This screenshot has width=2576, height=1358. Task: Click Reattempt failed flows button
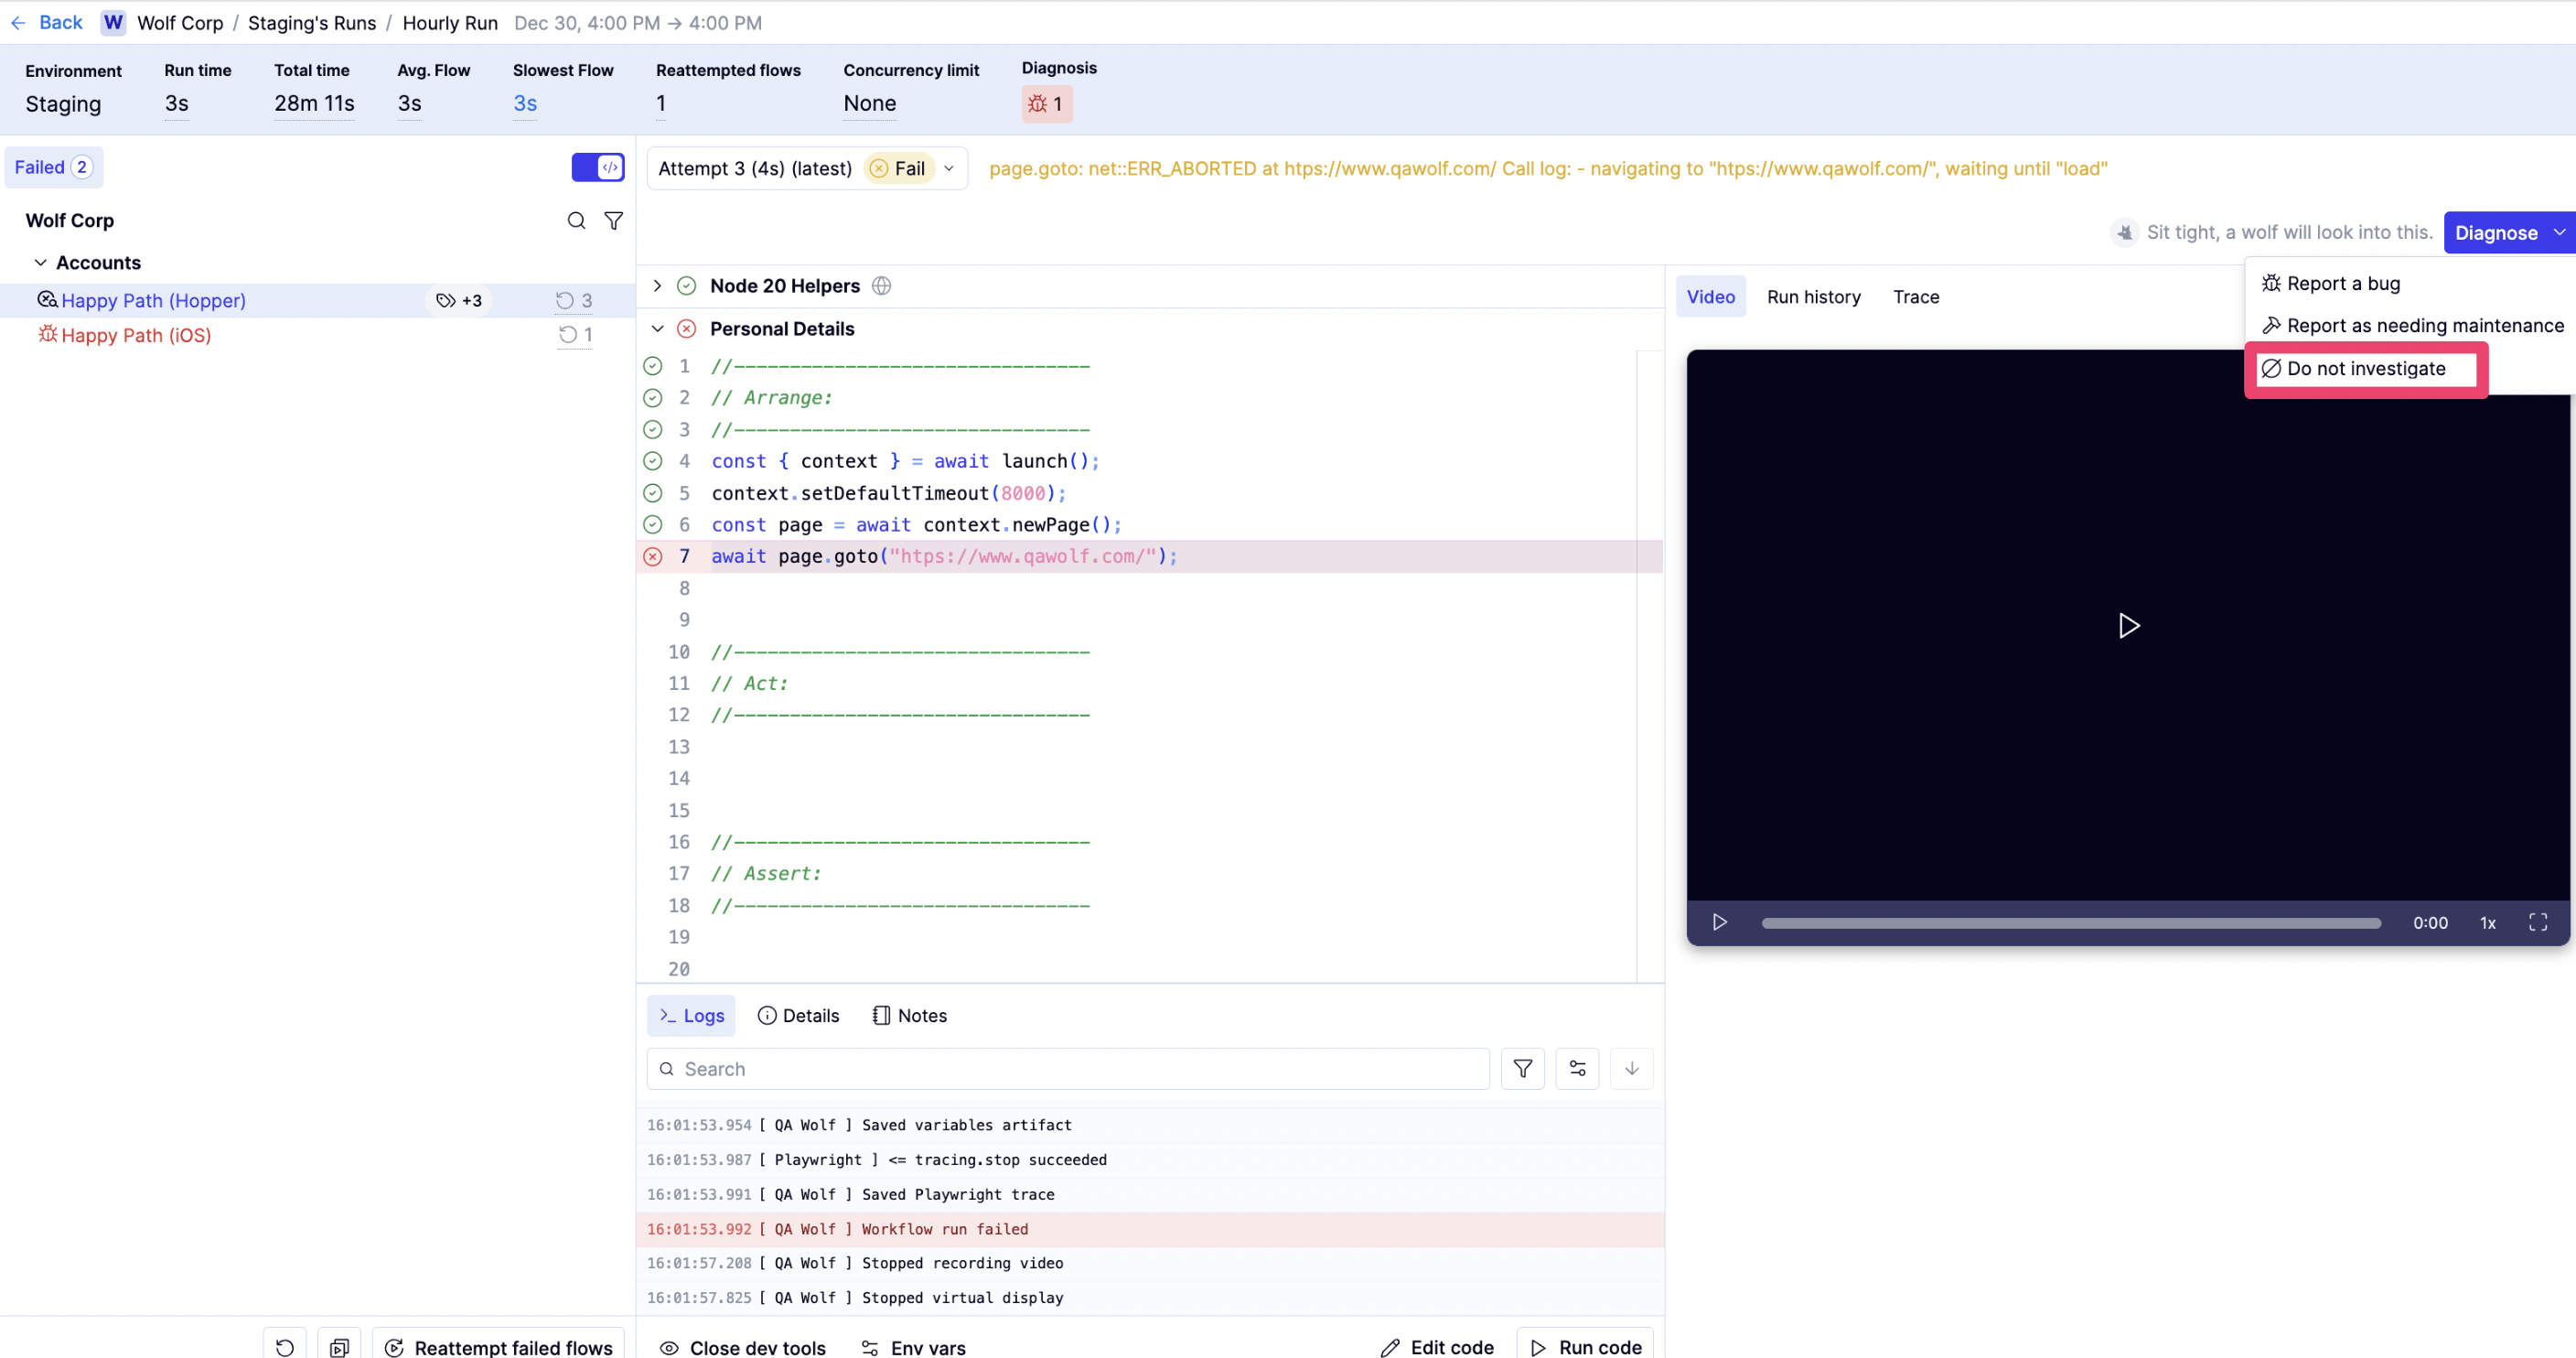point(498,1346)
